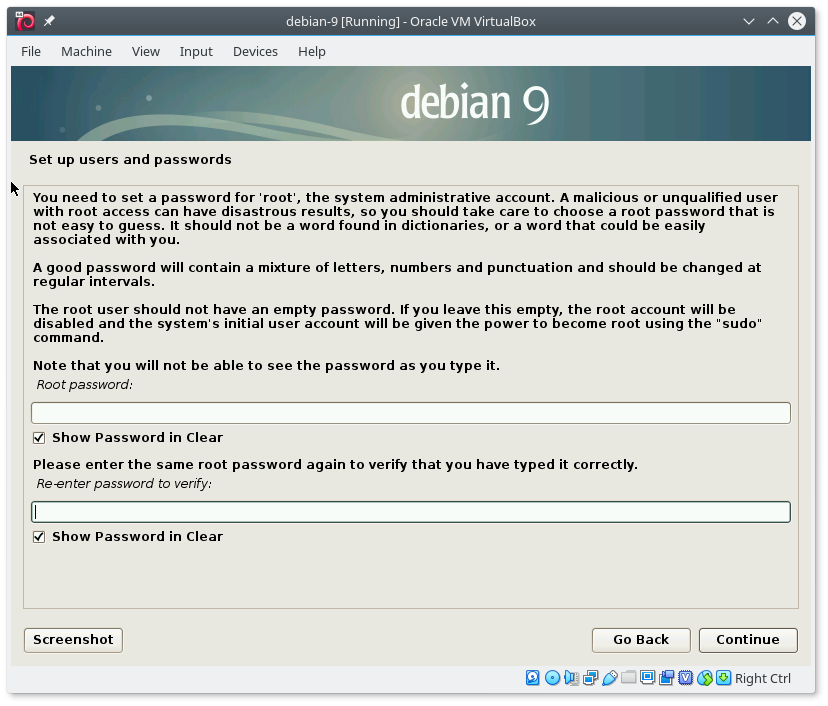Click the hard disk activity status icon

click(x=533, y=678)
